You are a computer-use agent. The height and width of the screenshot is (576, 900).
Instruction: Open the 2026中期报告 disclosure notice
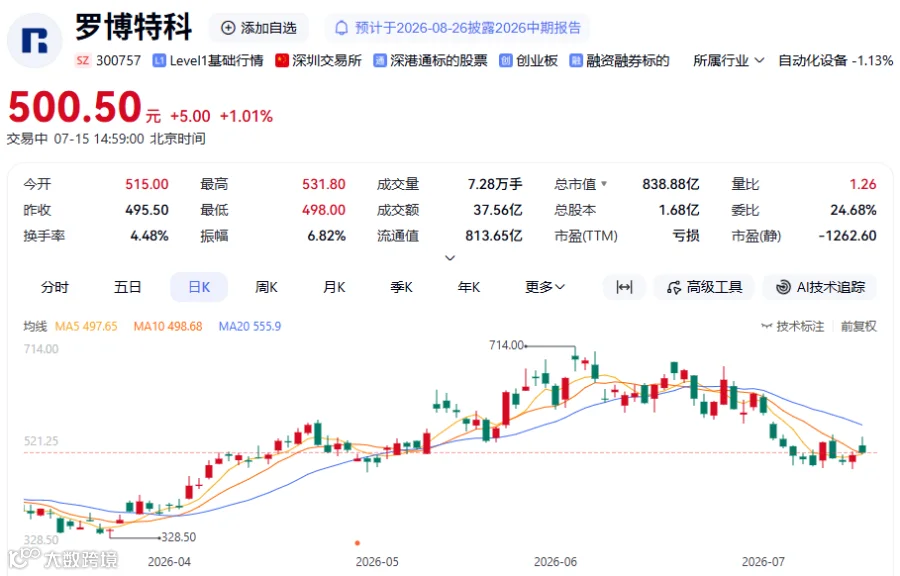pos(457,28)
